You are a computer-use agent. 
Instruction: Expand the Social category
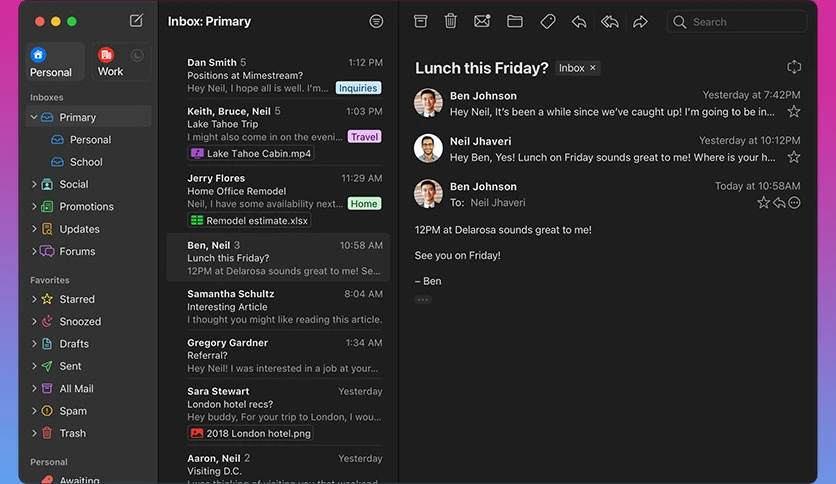34,184
